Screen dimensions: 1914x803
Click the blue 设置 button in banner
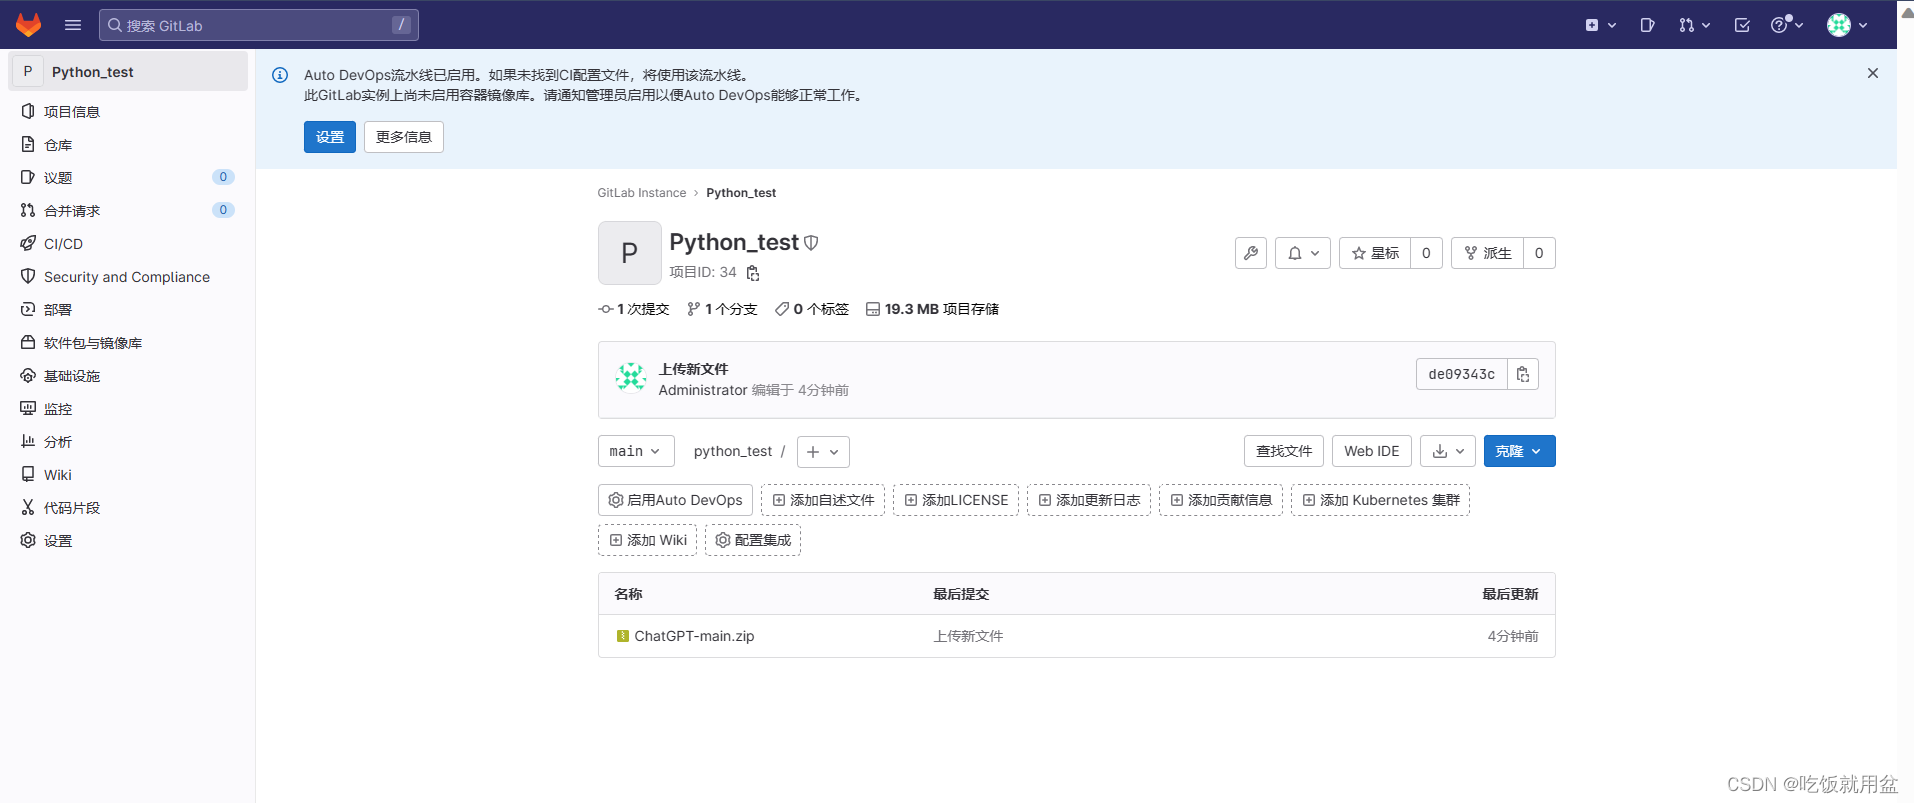330,137
